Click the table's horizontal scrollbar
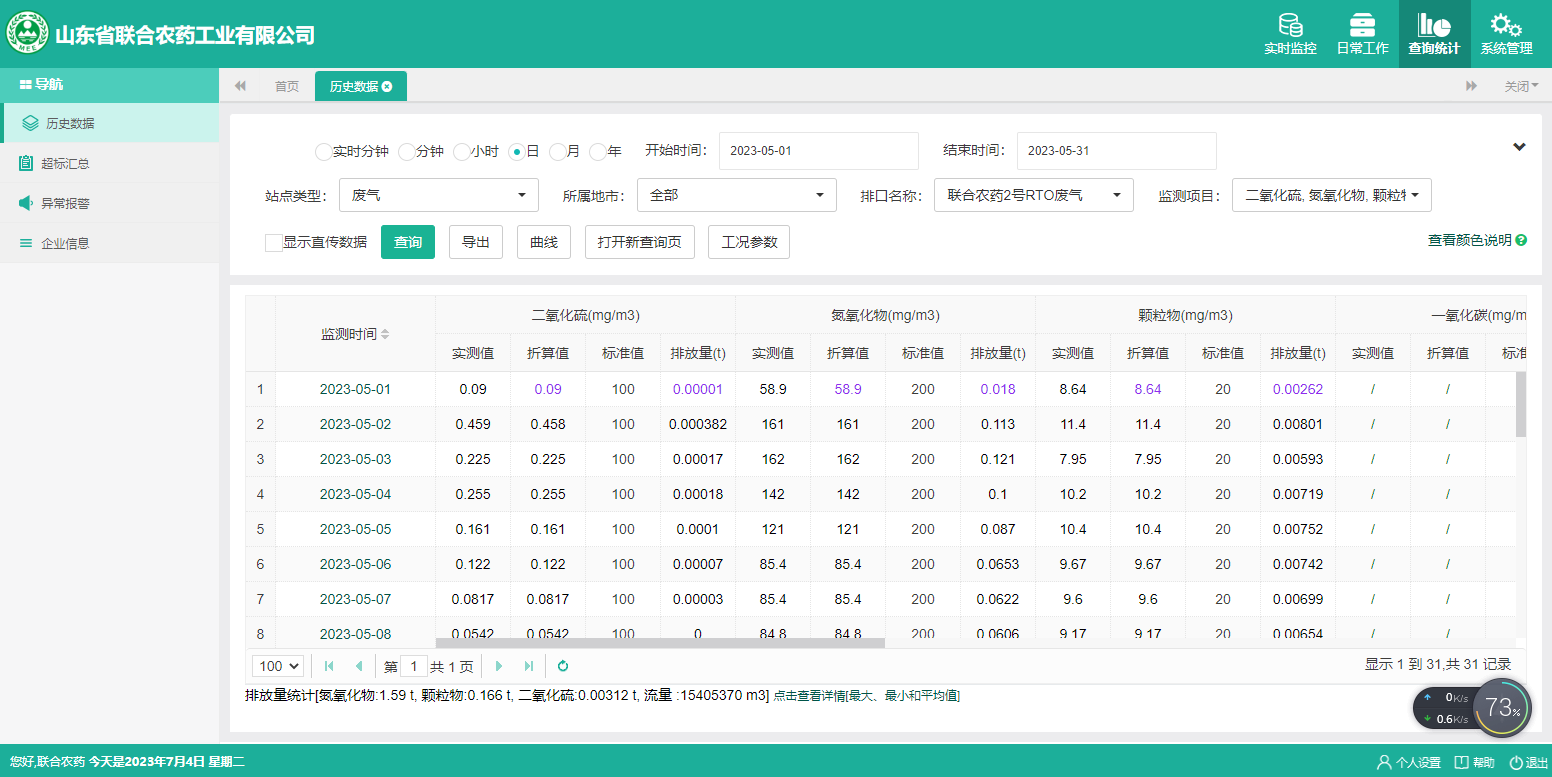Image resolution: width=1552 pixels, height=777 pixels. (x=660, y=643)
